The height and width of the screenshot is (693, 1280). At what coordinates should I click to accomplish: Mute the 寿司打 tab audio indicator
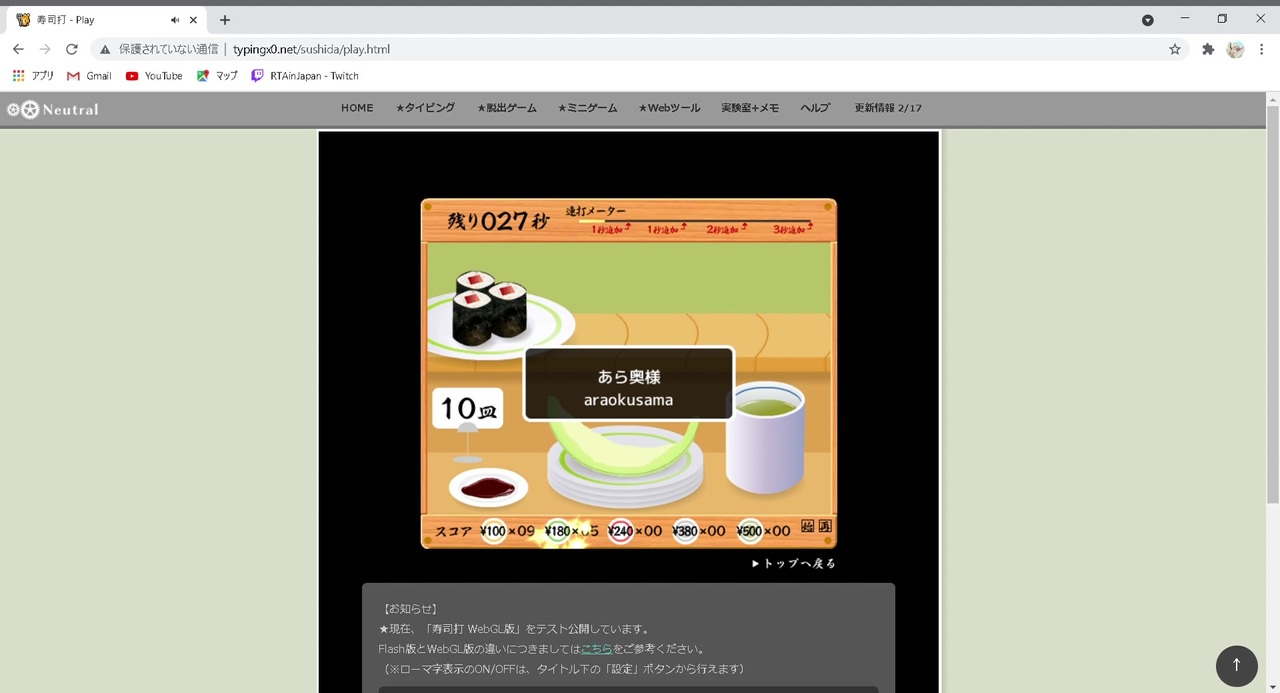[175, 19]
